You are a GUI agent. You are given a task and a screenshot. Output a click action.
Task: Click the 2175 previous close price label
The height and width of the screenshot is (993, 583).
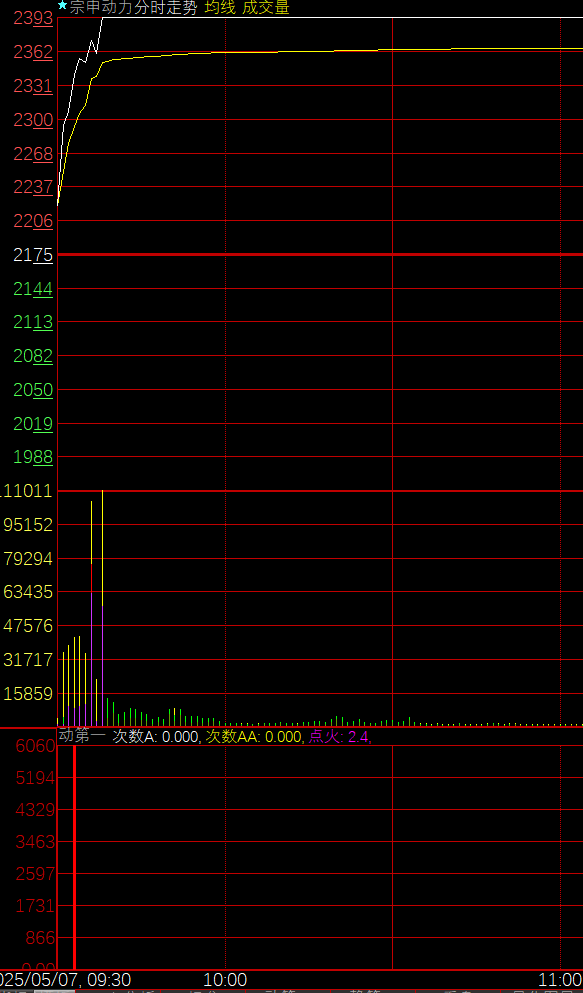click(34, 255)
